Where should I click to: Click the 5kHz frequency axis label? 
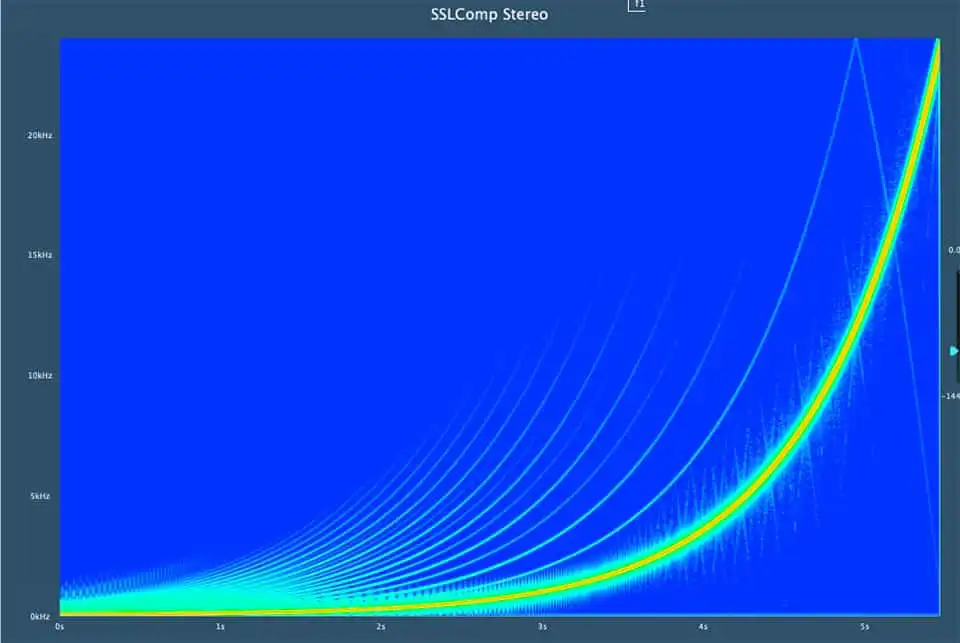[41, 496]
